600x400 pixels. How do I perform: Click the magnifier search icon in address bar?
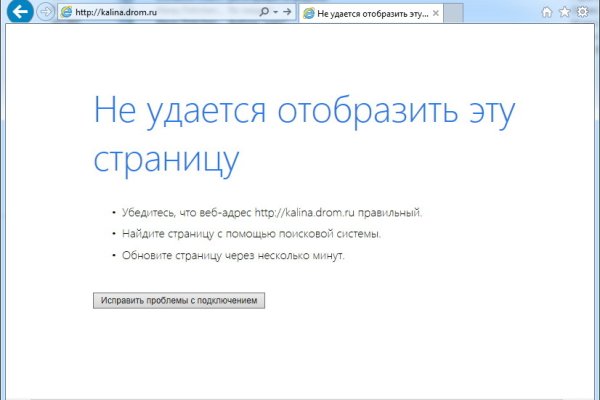coord(264,12)
